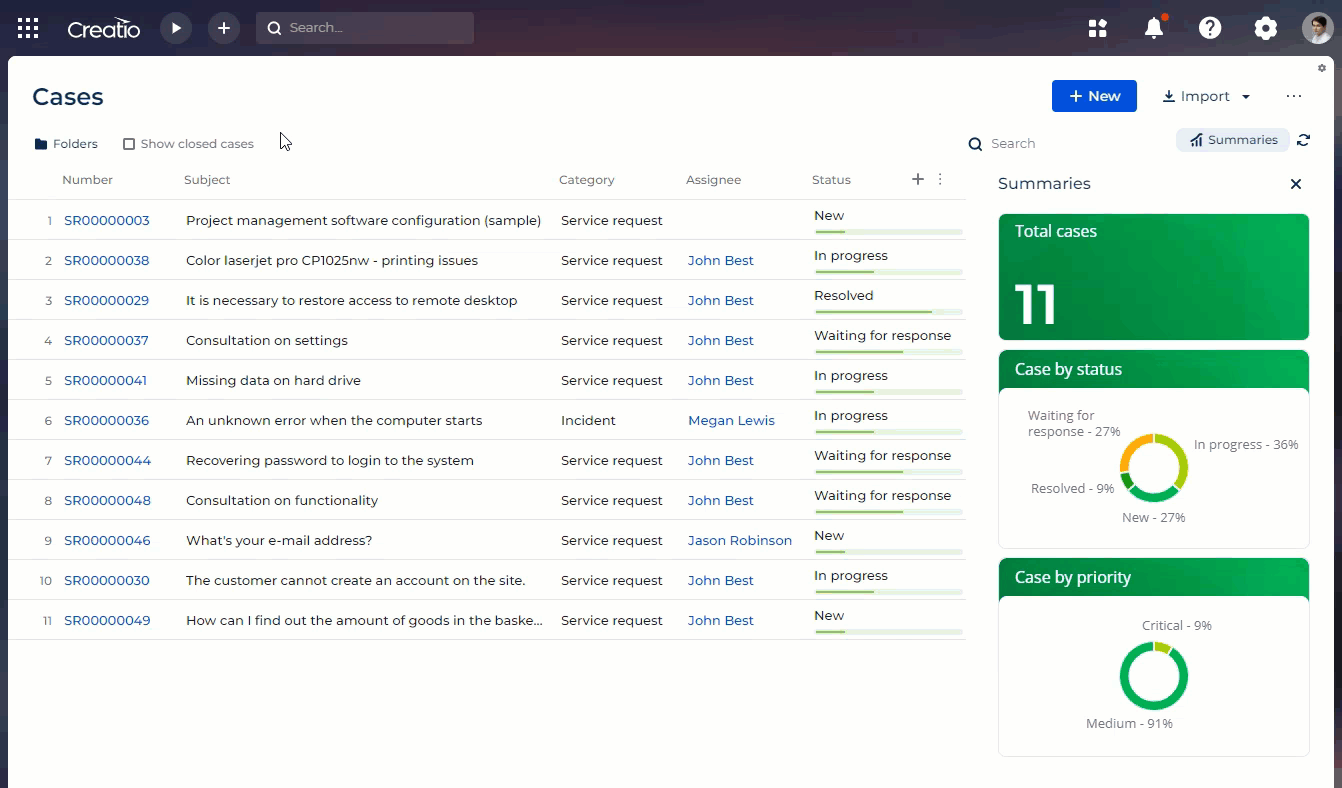Create a New case
The width and height of the screenshot is (1342, 788).
pos(1094,96)
